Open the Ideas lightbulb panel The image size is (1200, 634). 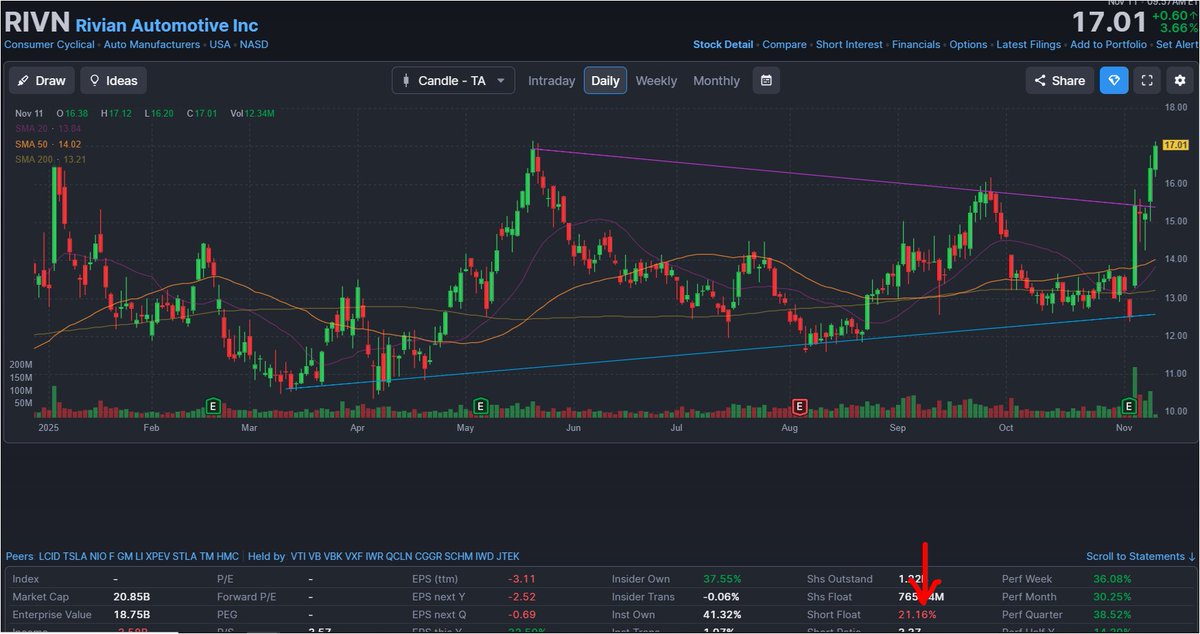pos(113,80)
